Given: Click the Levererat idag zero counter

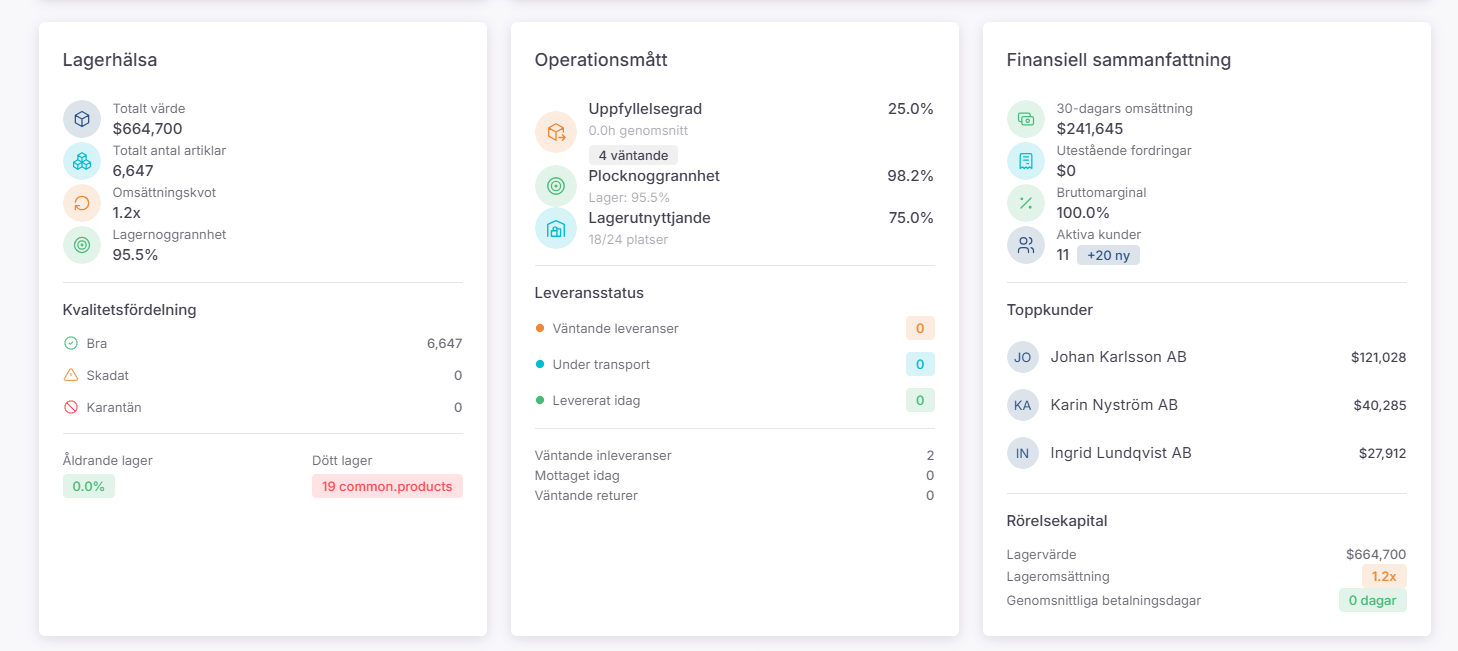Looking at the screenshot, I should pos(920,400).
